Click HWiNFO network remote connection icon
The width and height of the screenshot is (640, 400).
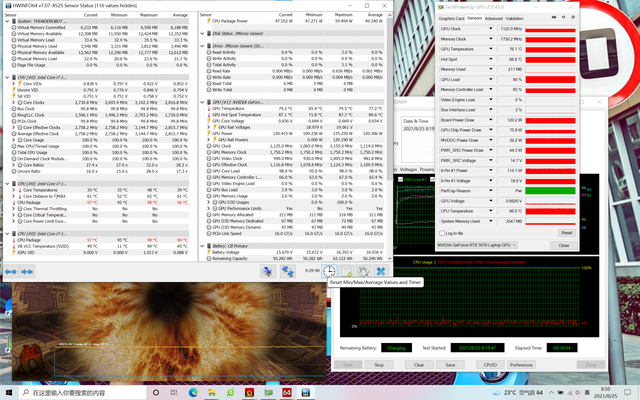pos(287,271)
